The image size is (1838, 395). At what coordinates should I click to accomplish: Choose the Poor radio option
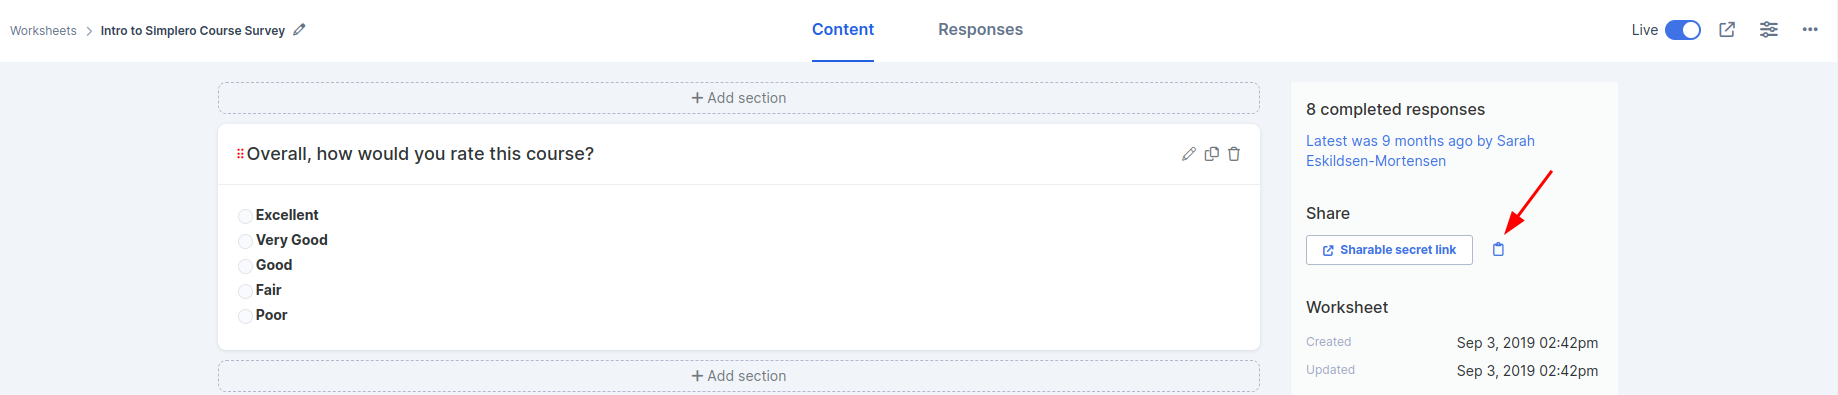click(245, 316)
